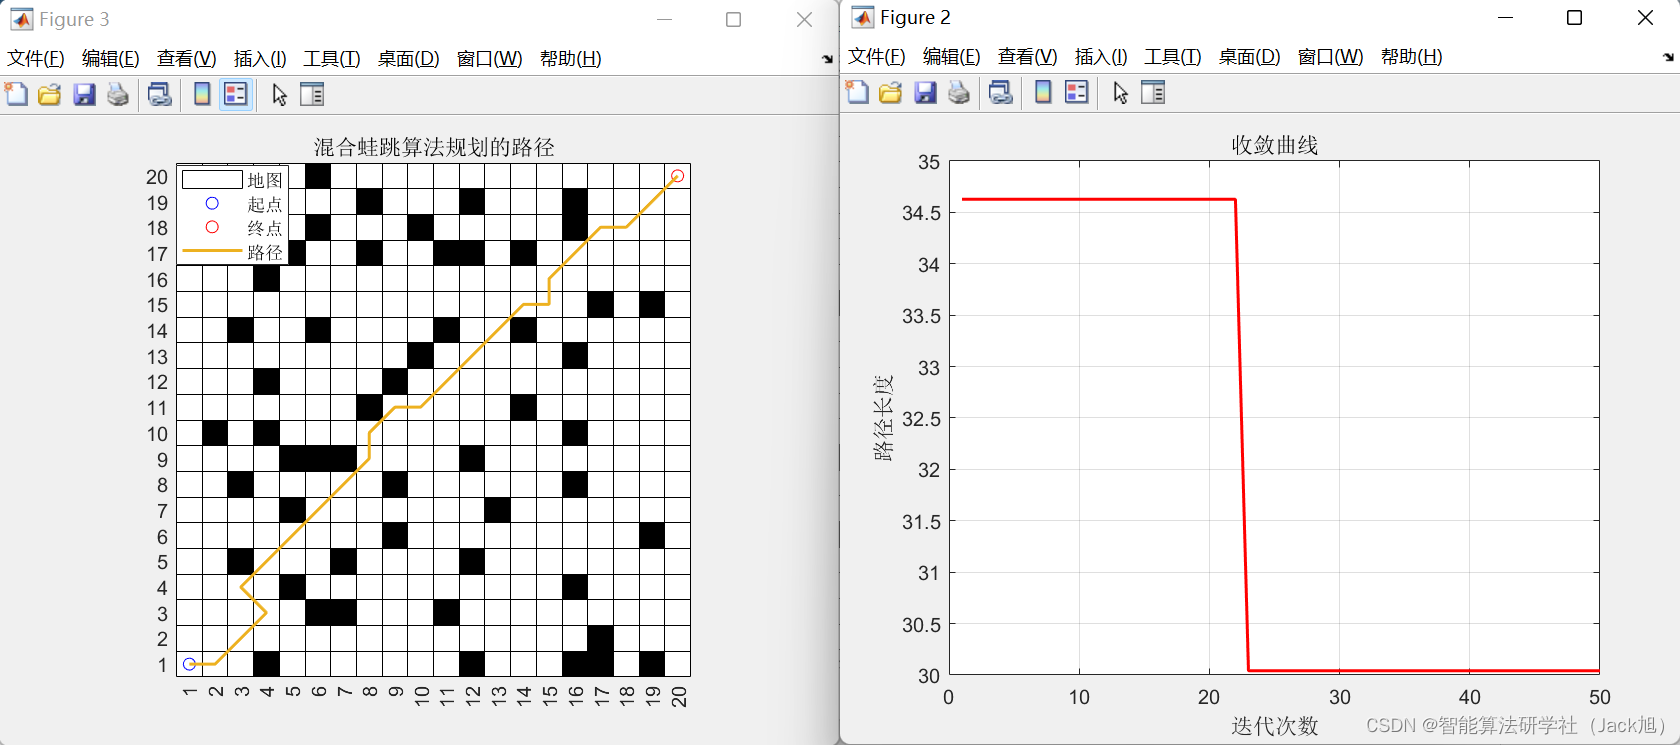The height and width of the screenshot is (745, 1680).
Task: Open 帮助(H) menu in Figure 2
Action: tap(1411, 57)
